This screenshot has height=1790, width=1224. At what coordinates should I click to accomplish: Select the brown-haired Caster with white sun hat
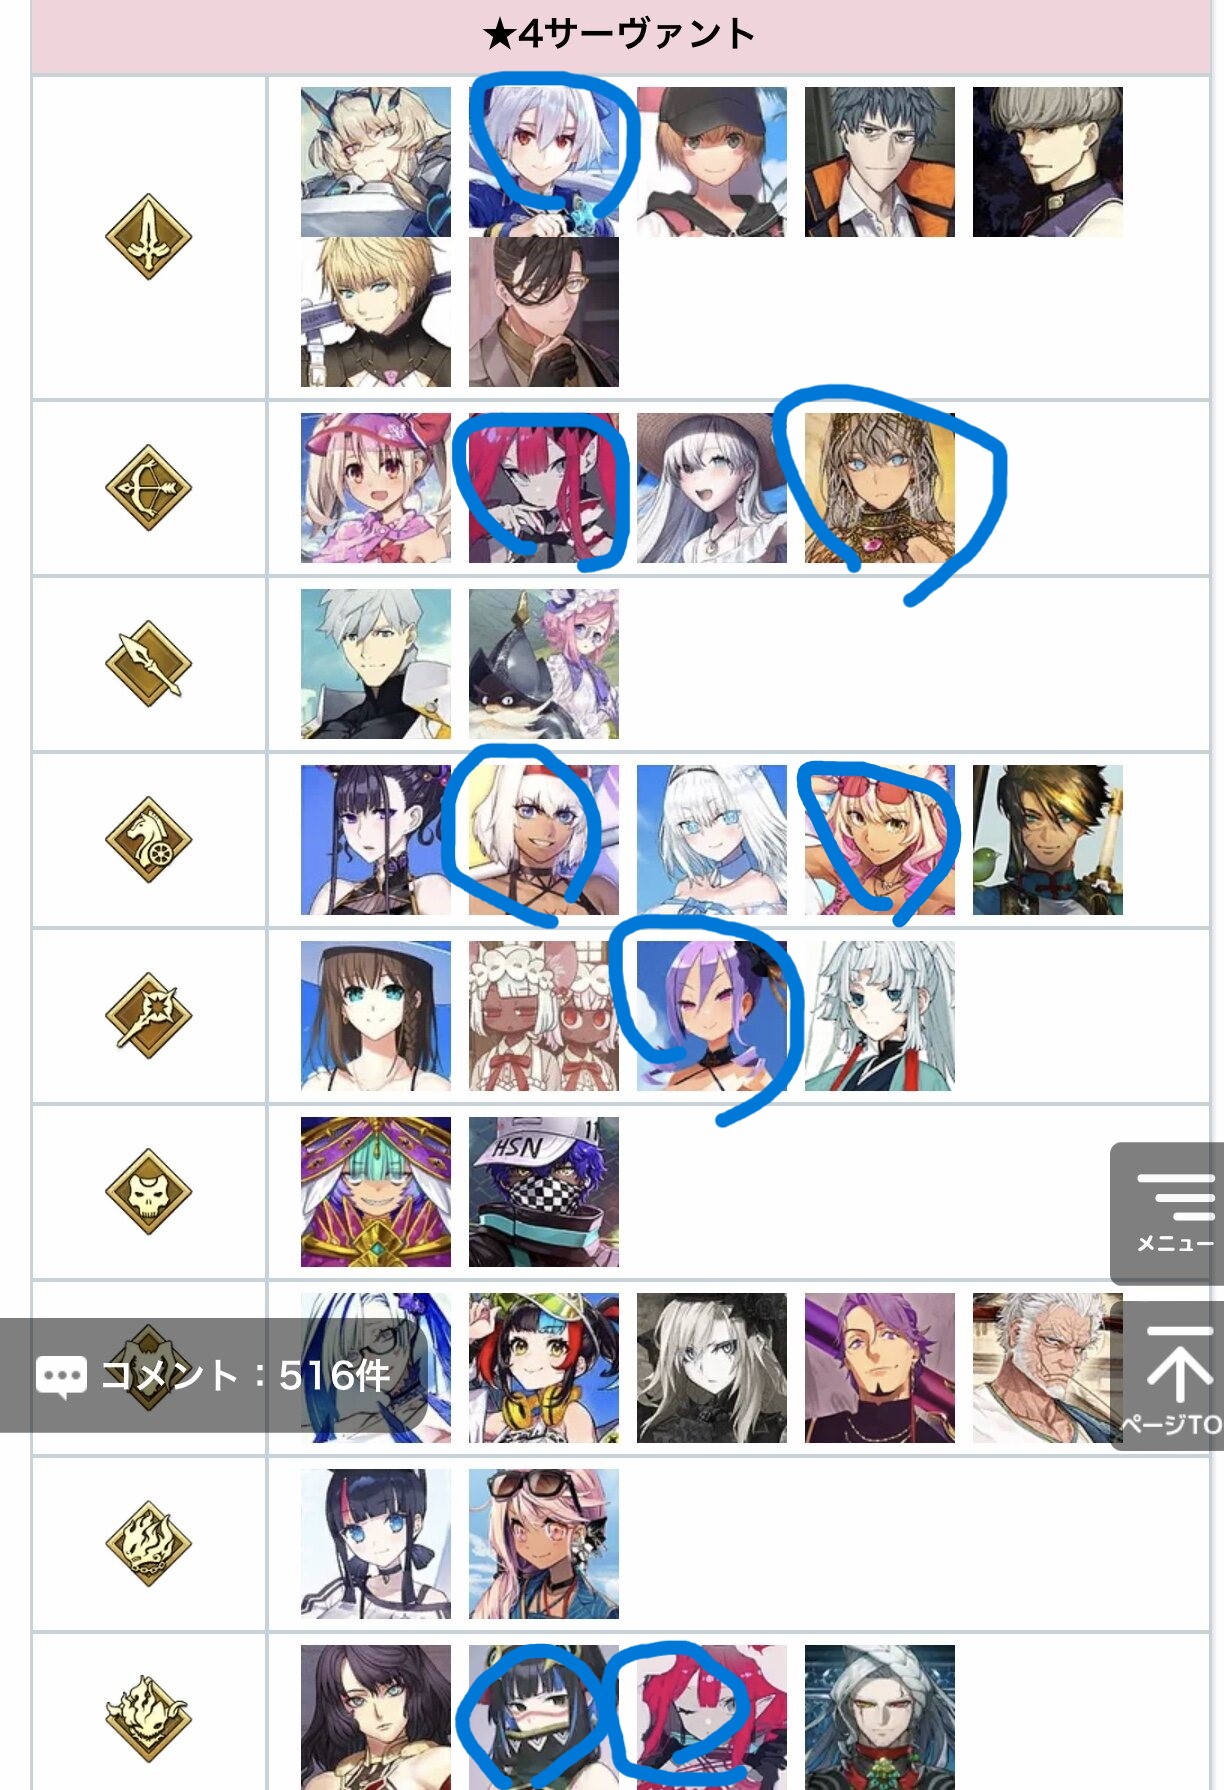tap(376, 1016)
